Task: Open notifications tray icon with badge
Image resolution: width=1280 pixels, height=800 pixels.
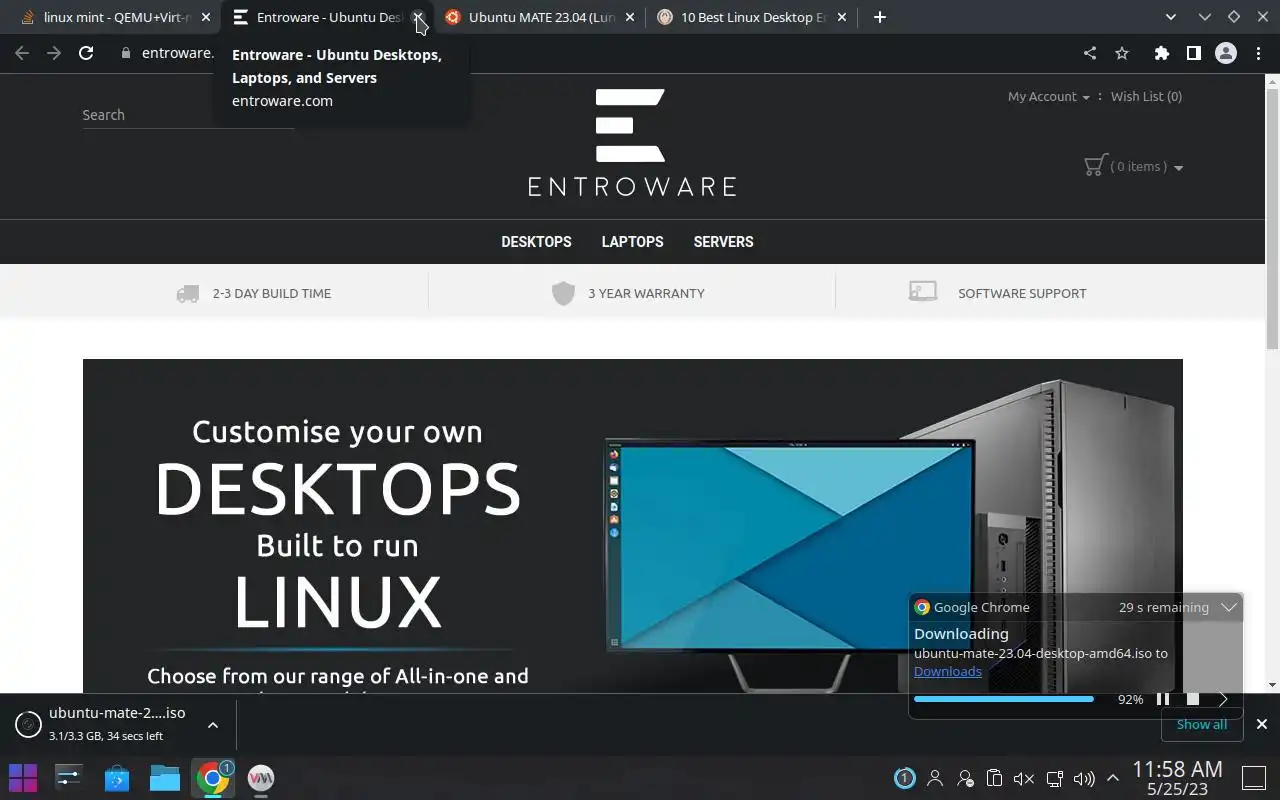Action: click(x=904, y=778)
